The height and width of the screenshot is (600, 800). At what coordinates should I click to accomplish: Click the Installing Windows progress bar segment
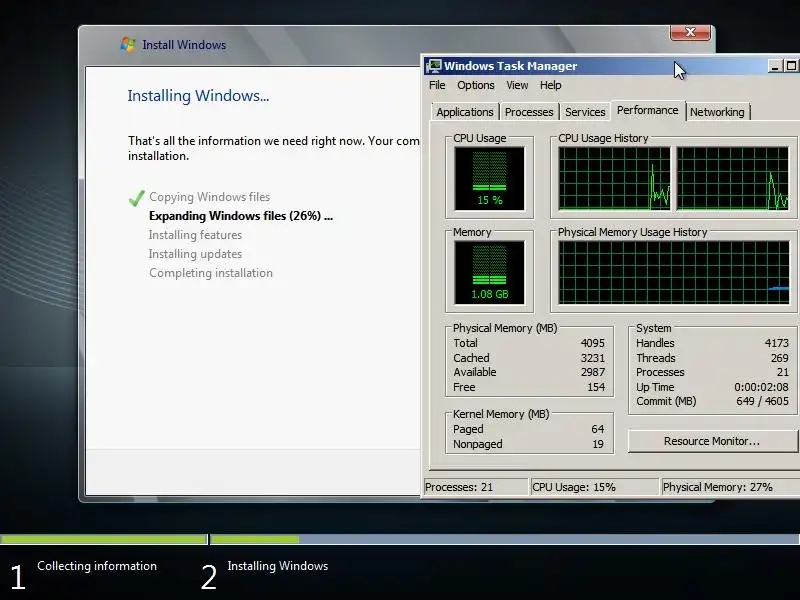(505, 539)
